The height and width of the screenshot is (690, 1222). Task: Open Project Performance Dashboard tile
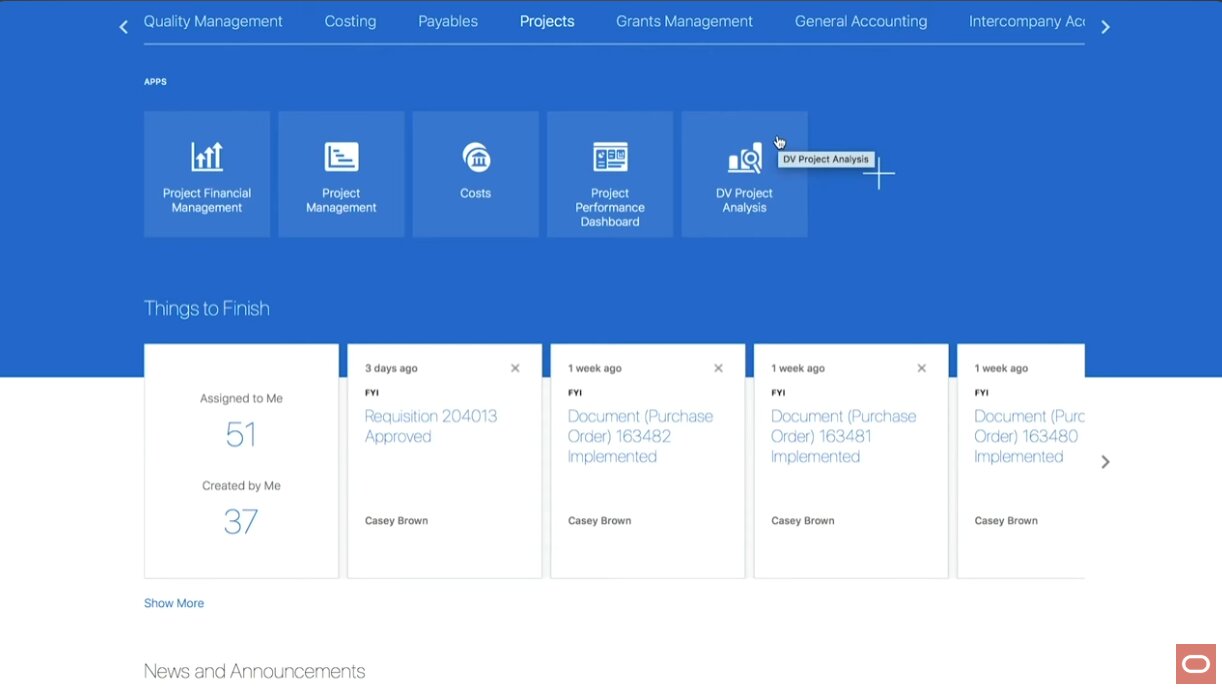[610, 174]
